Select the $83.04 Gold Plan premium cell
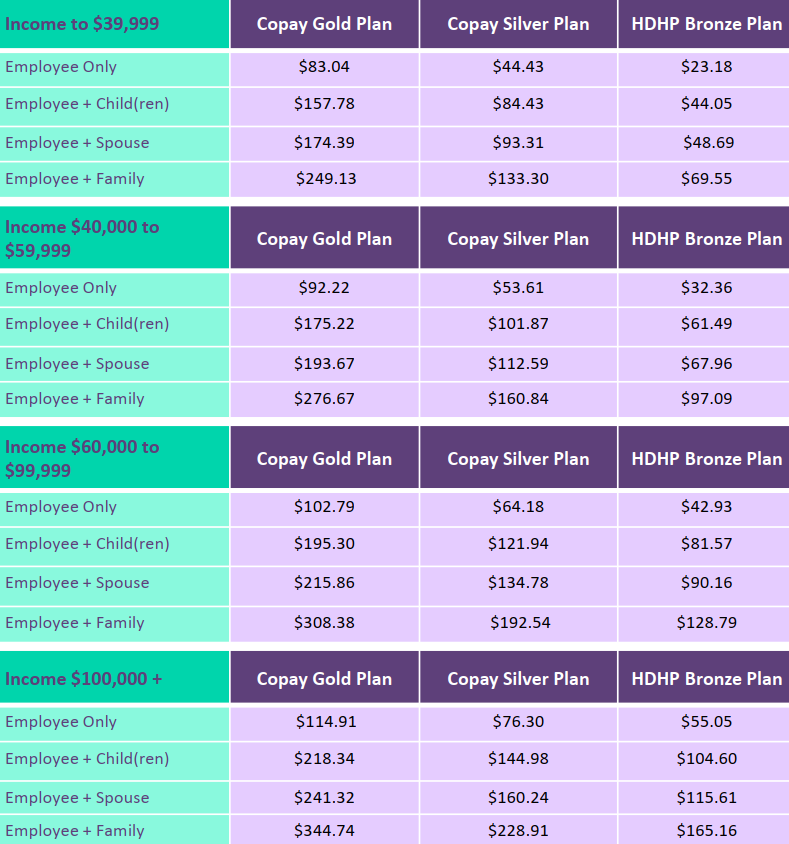Screen dimensions: 789x844 (x=324, y=67)
